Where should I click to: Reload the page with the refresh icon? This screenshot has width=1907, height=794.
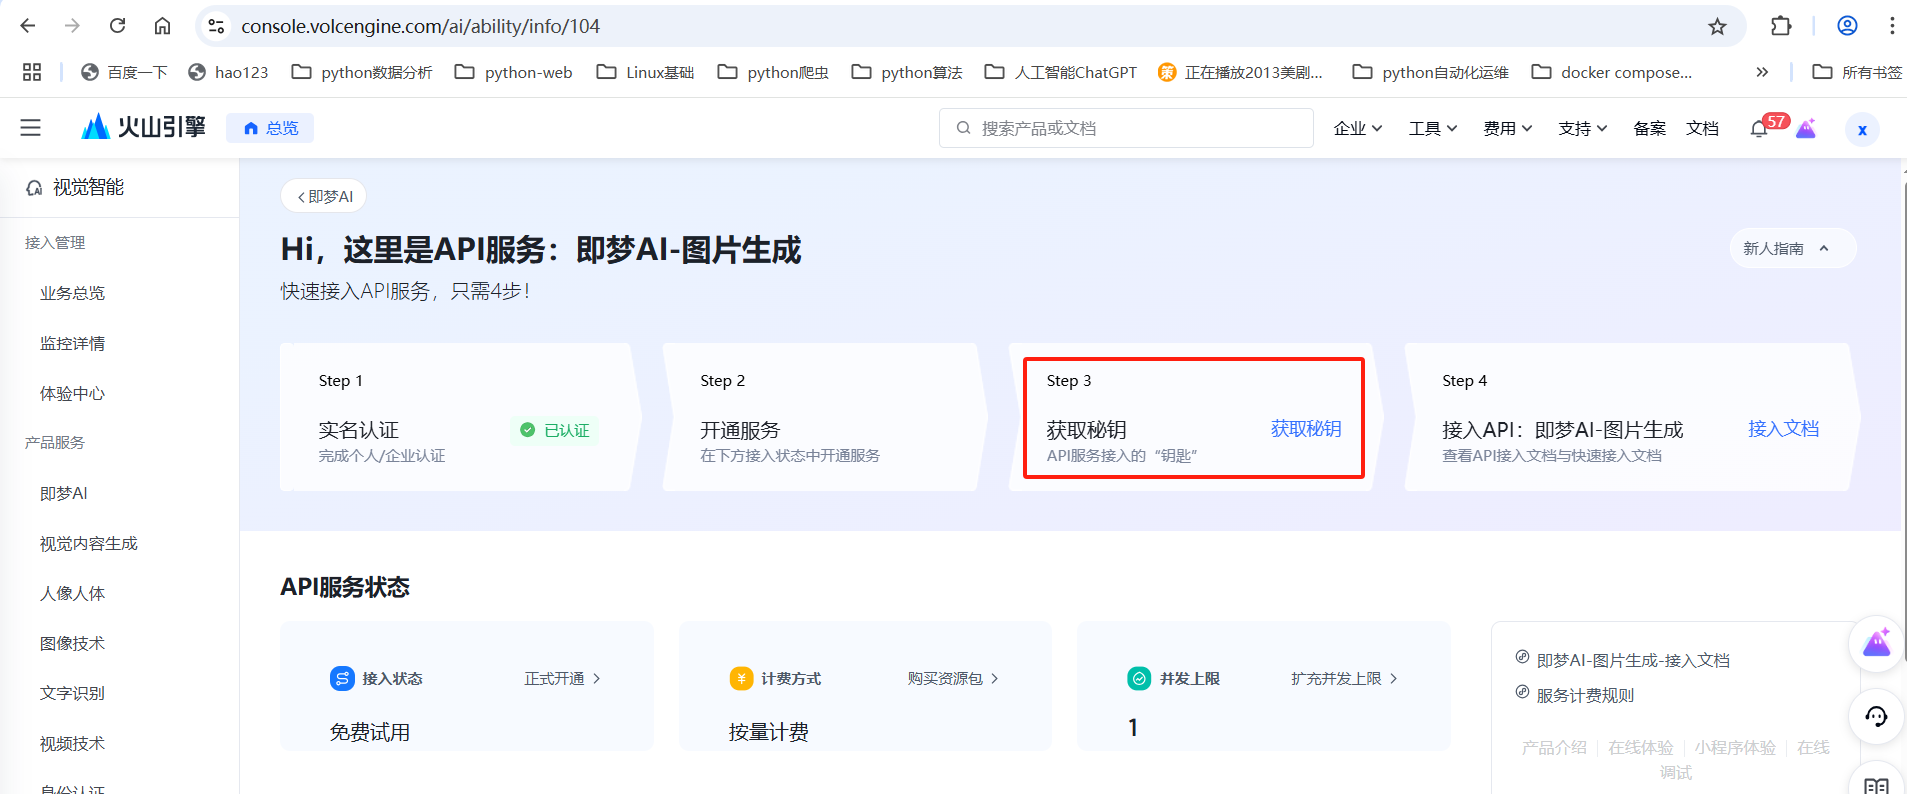click(117, 26)
